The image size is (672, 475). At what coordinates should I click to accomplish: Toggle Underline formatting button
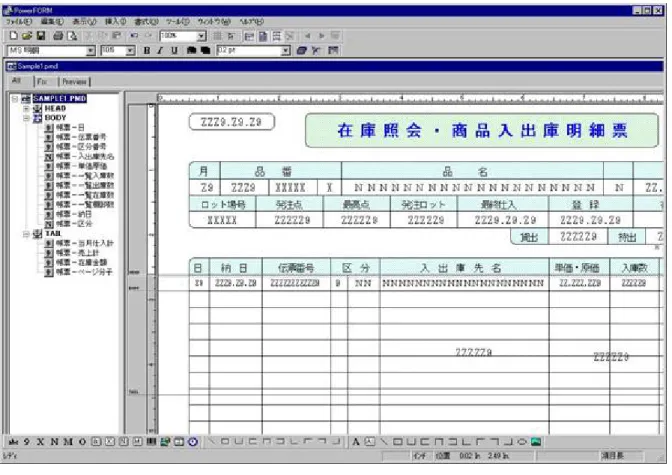click(x=174, y=51)
